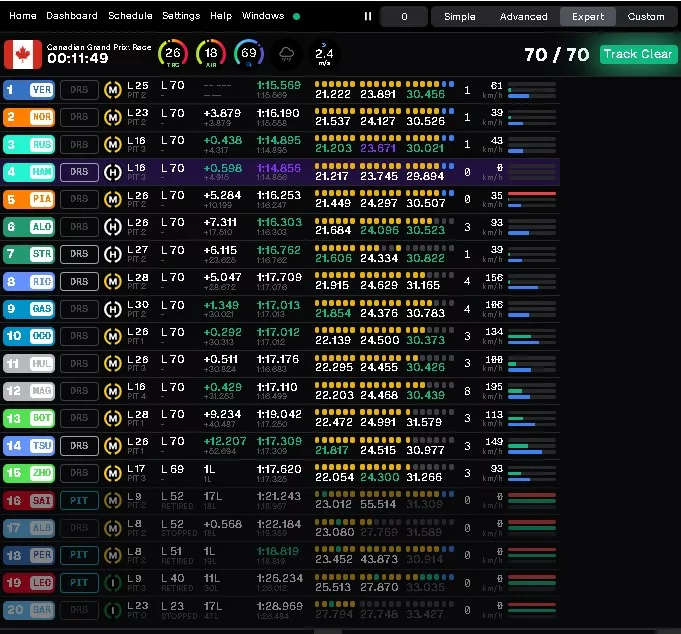Click the DRS indicator for STR
The width and height of the screenshot is (681, 634).
(x=79, y=254)
